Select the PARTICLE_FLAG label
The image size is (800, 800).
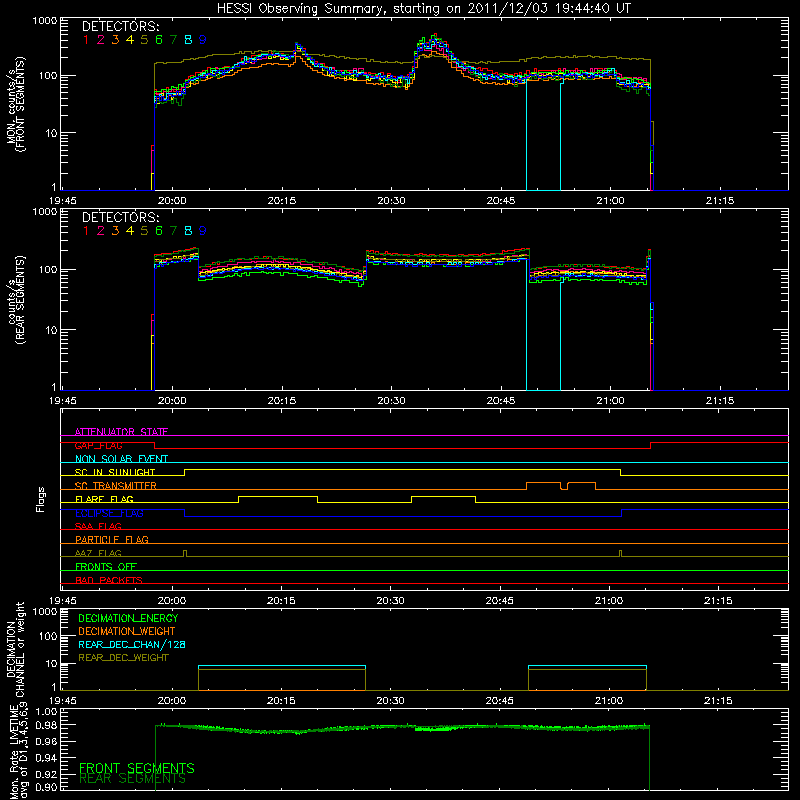tap(112, 539)
